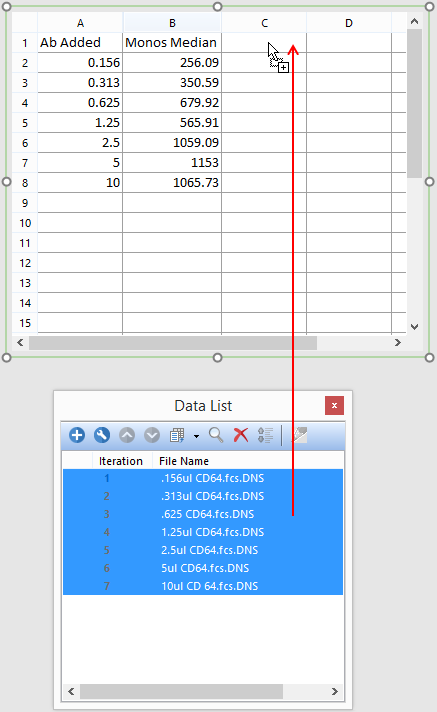Click the Monos Median cell
This screenshot has width=437, height=712.
click(172, 43)
